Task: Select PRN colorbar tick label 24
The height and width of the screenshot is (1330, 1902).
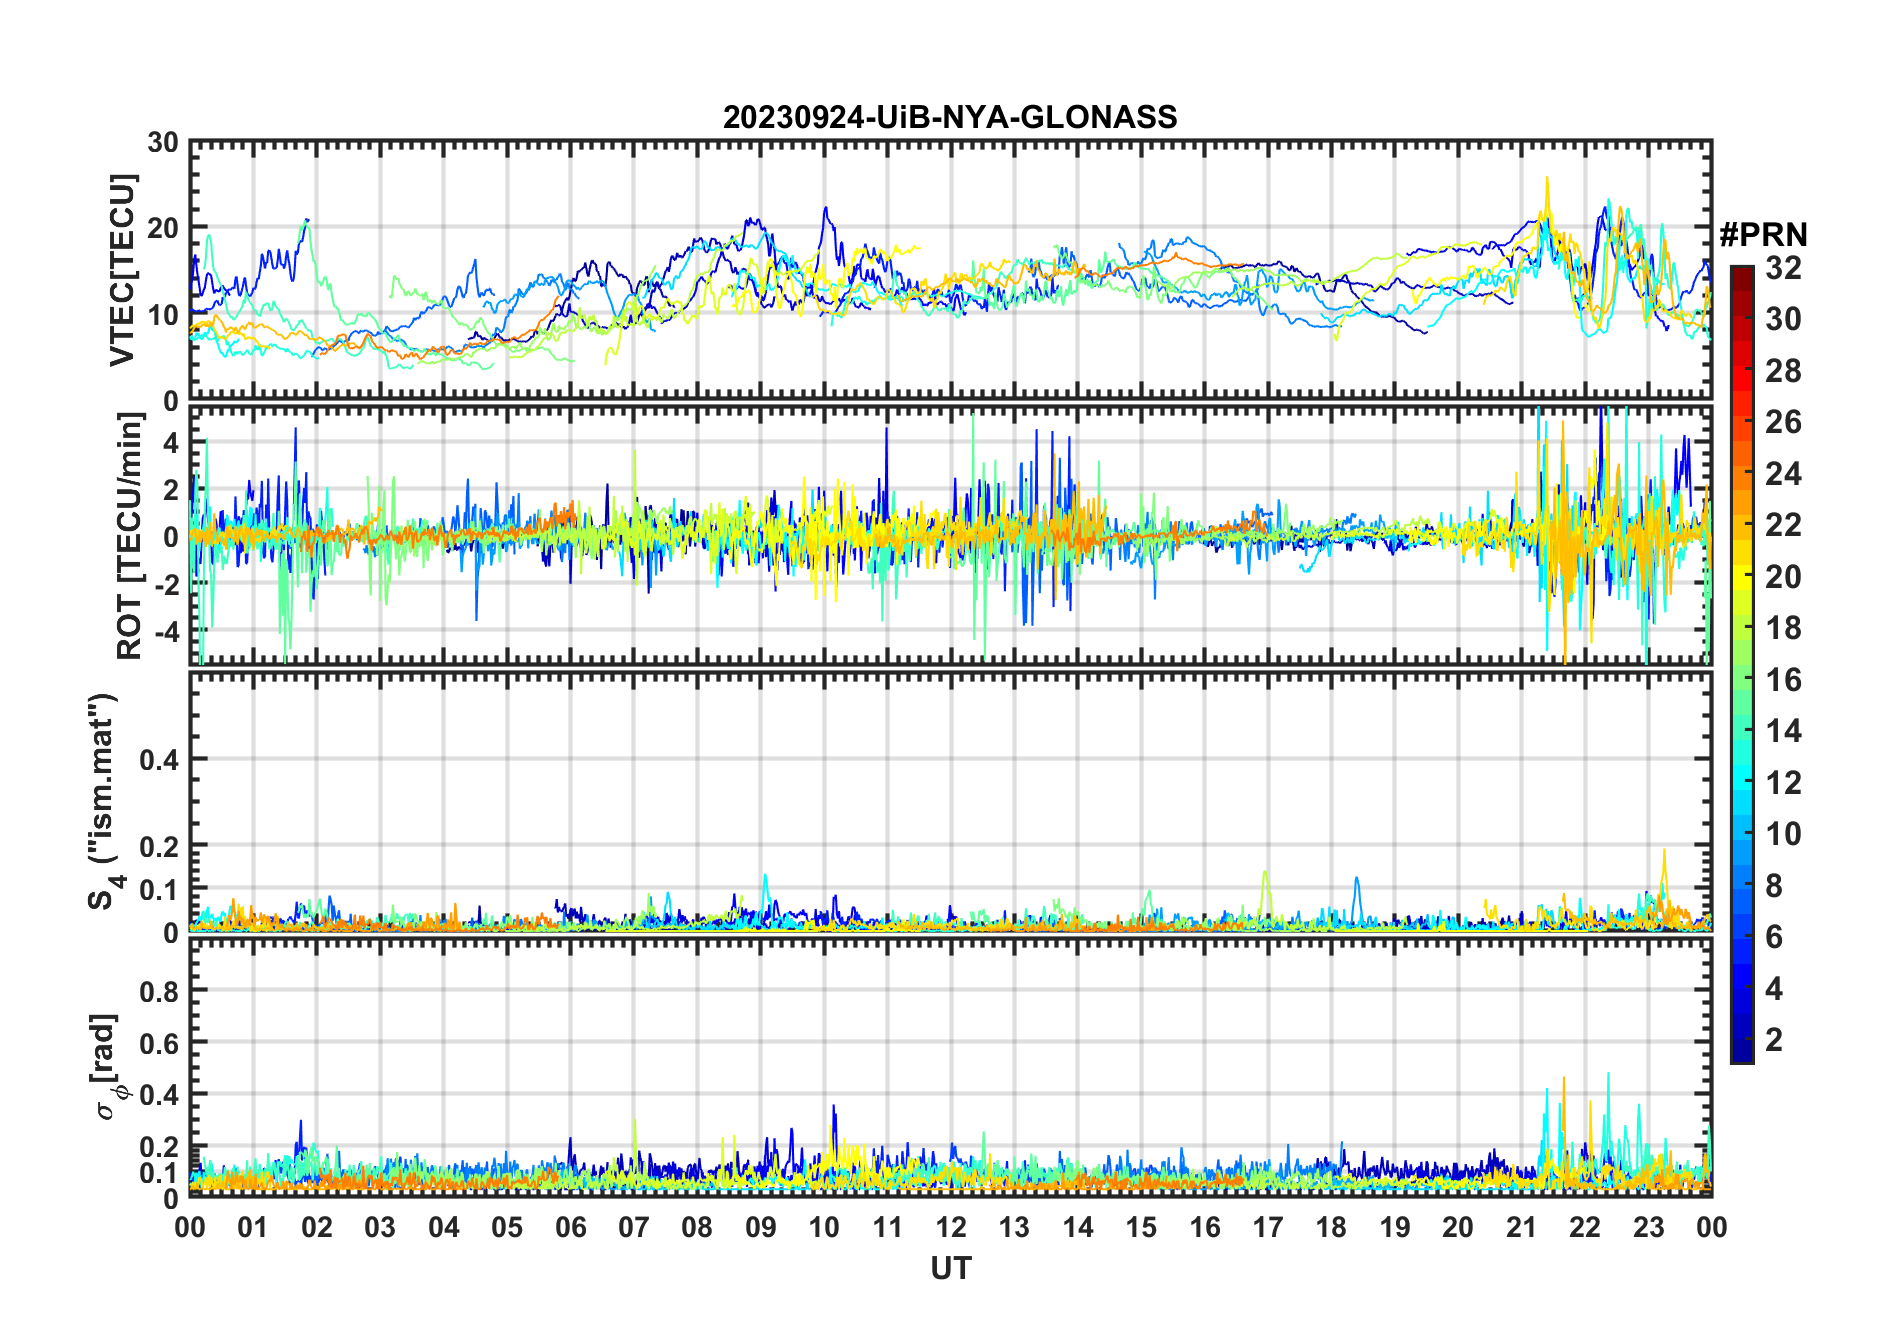Action: (x=1783, y=474)
